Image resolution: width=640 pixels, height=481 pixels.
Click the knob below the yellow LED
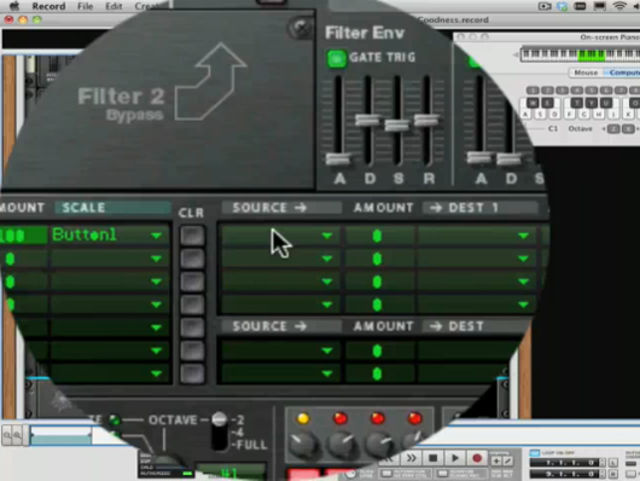point(304,445)
